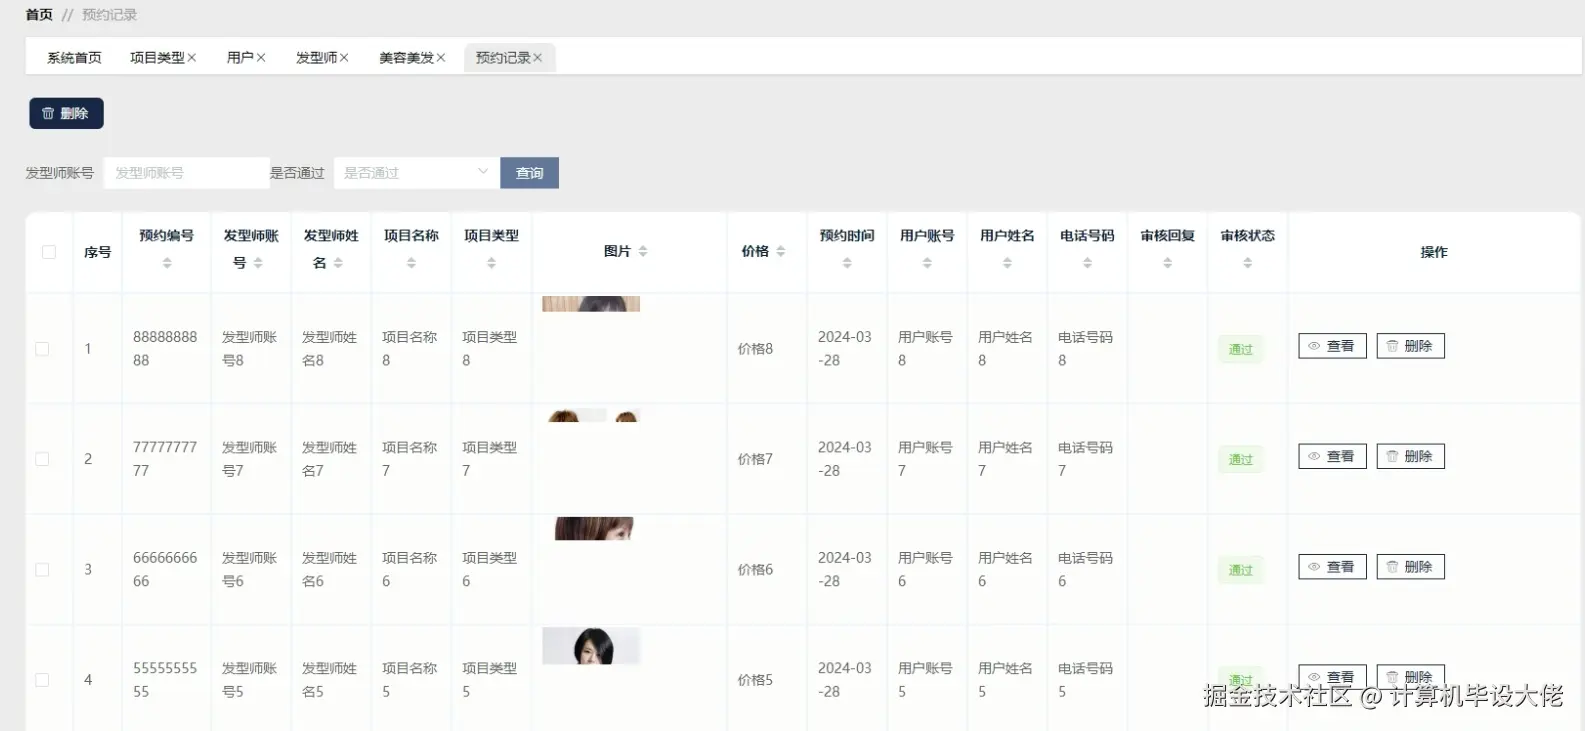Sort by 审核状态 column sort arrows

(1247, 263)
